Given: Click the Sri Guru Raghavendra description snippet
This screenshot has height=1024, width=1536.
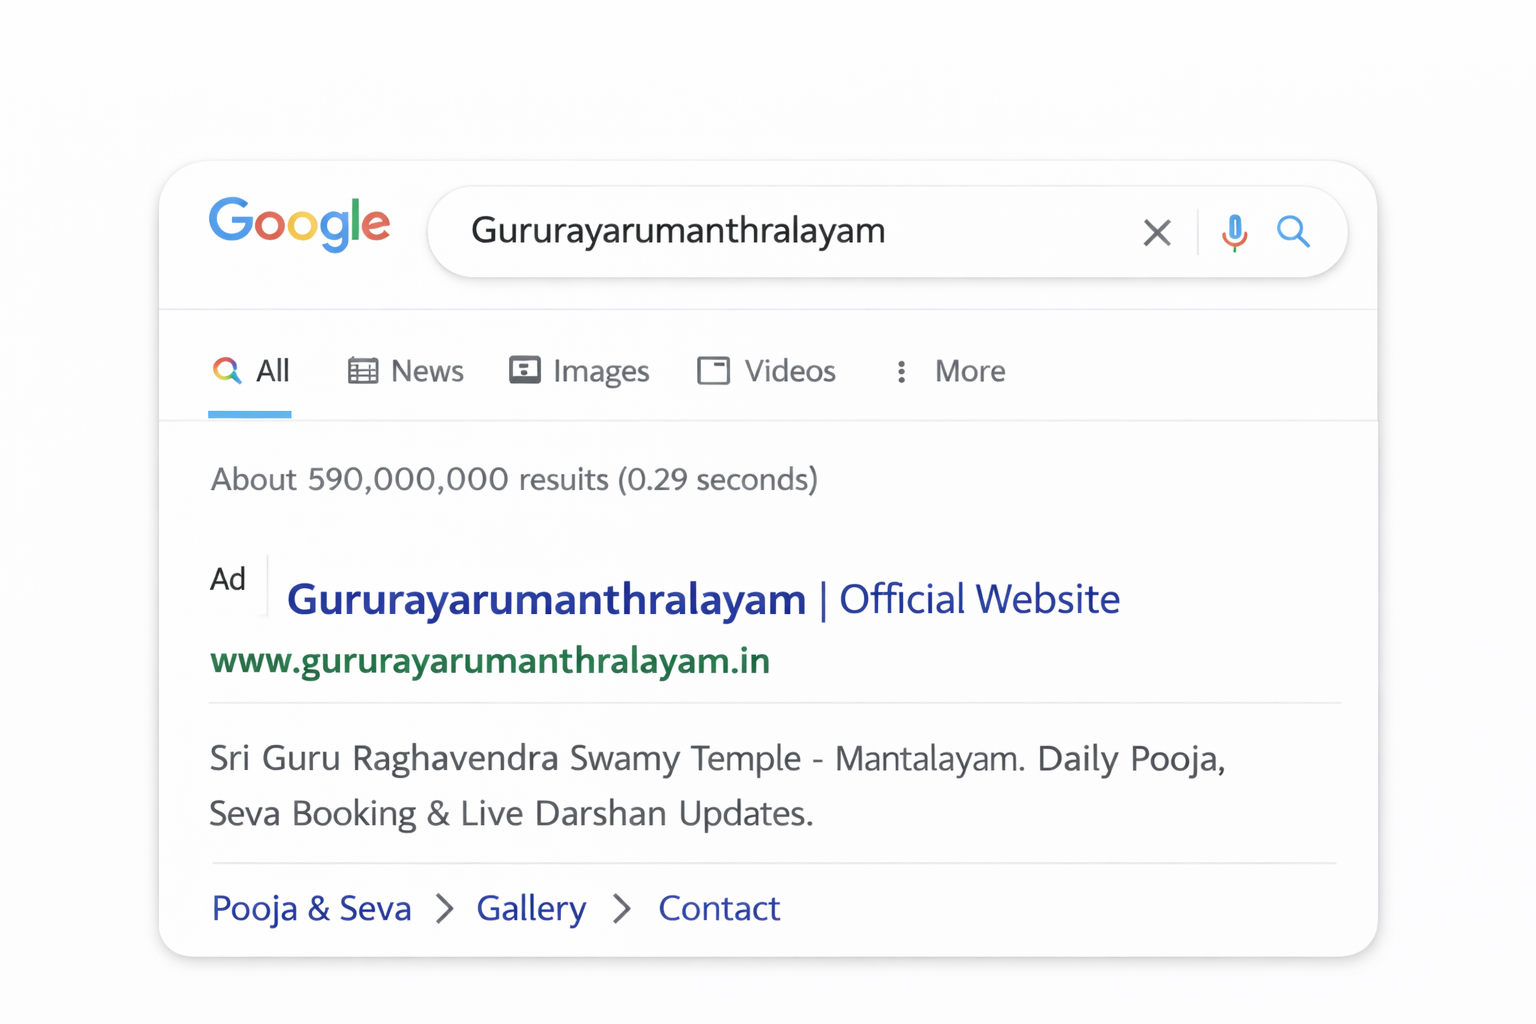Looking at the screenshot, I should 717,785.
